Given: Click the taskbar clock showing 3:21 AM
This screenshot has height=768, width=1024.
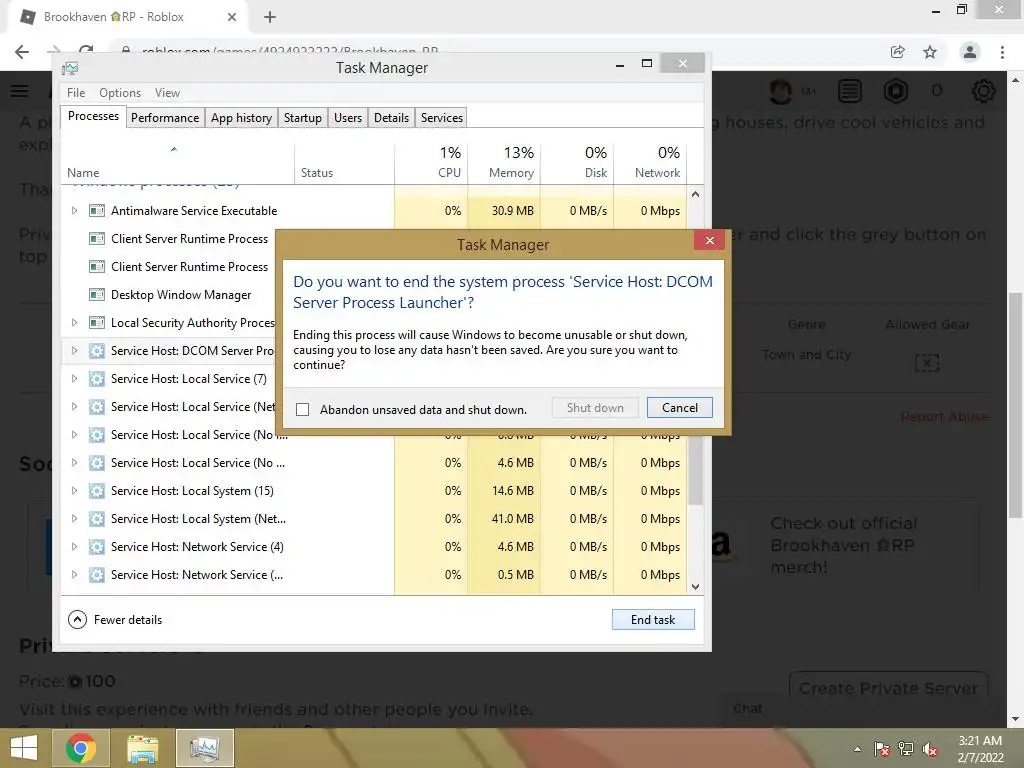Looking at the screenshot, I should point(980,749).
